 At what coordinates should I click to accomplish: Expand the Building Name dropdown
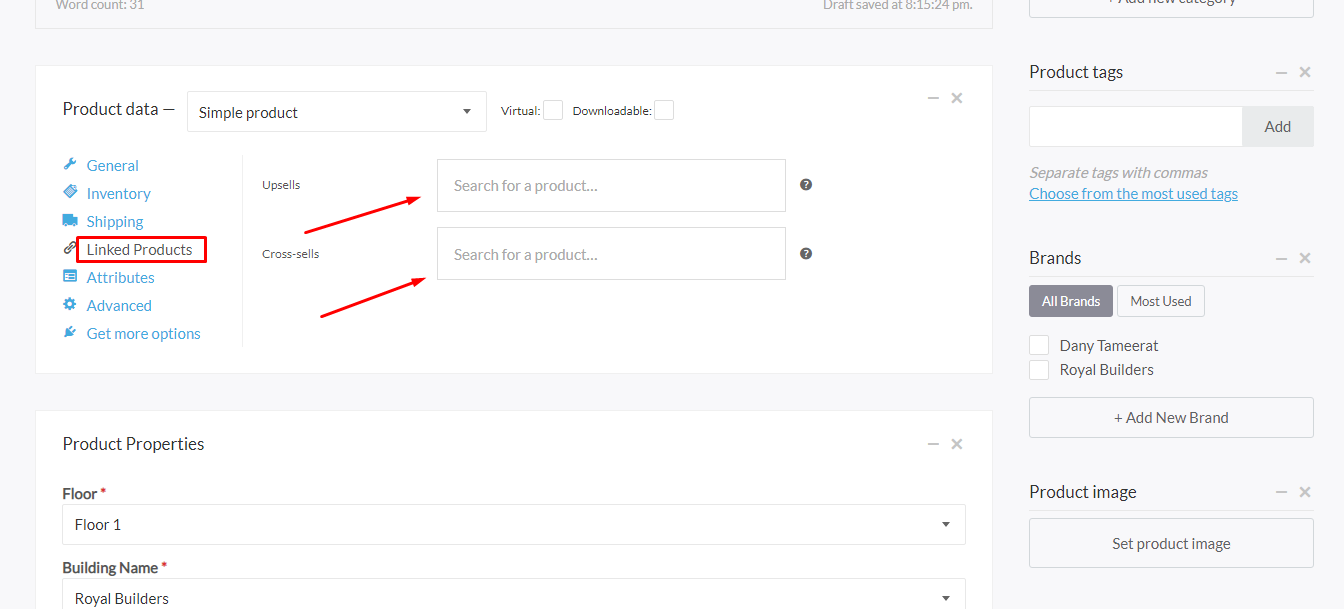(514, 597)
